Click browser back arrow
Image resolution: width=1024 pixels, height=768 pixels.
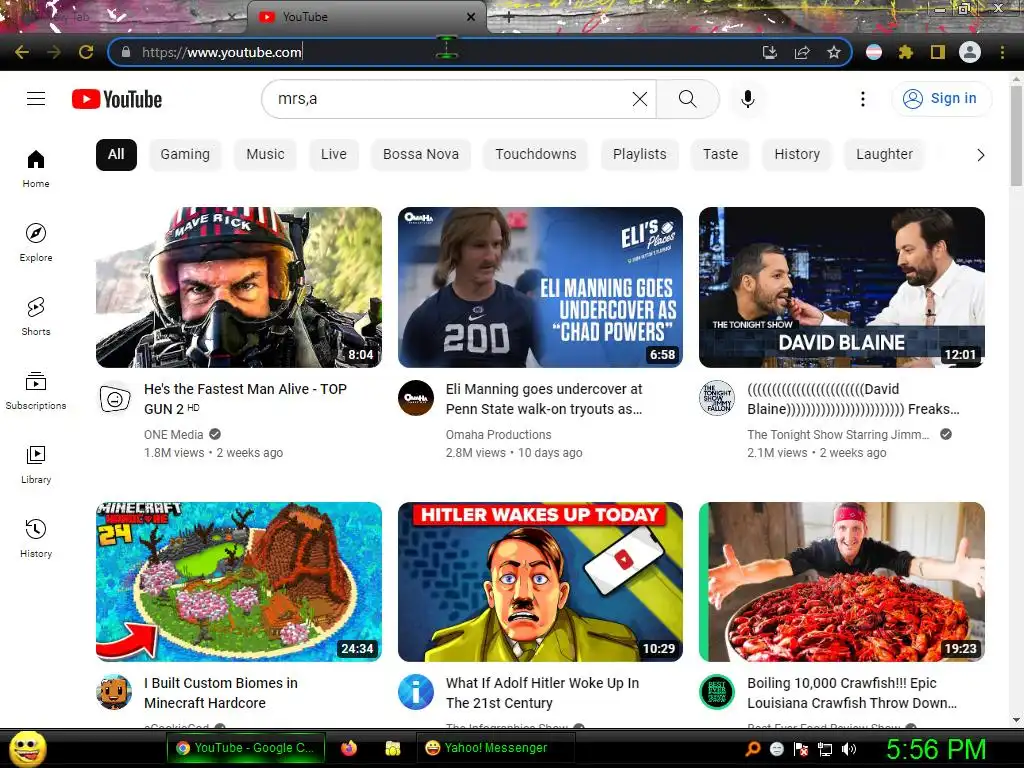point(22,52)
